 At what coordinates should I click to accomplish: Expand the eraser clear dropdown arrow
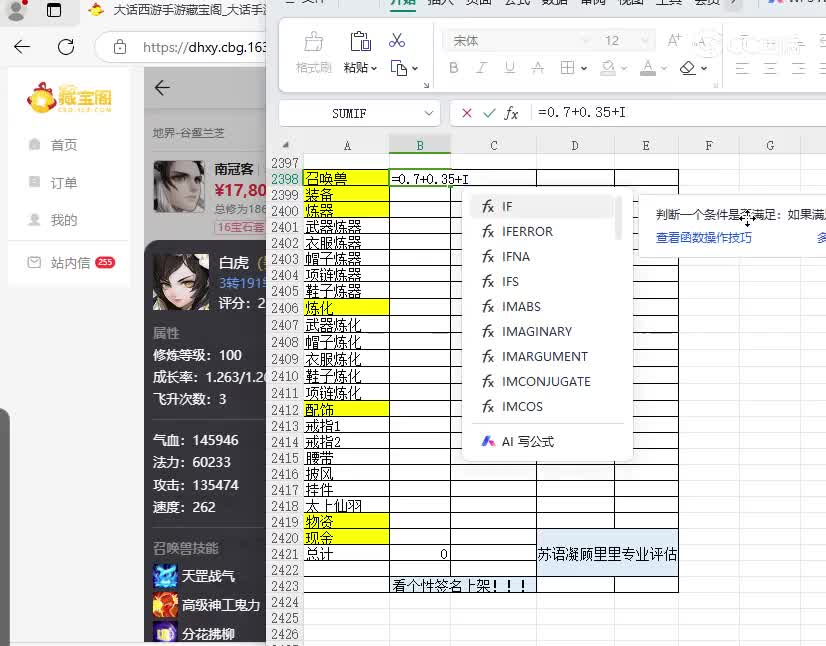tap(704, 68)
